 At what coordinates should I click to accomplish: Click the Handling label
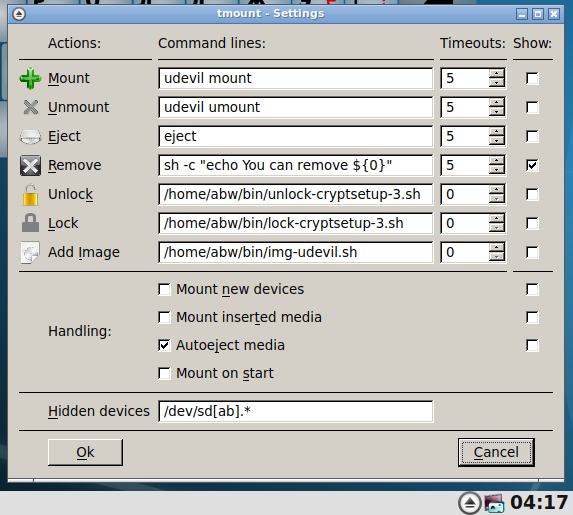tap(80, 332)
